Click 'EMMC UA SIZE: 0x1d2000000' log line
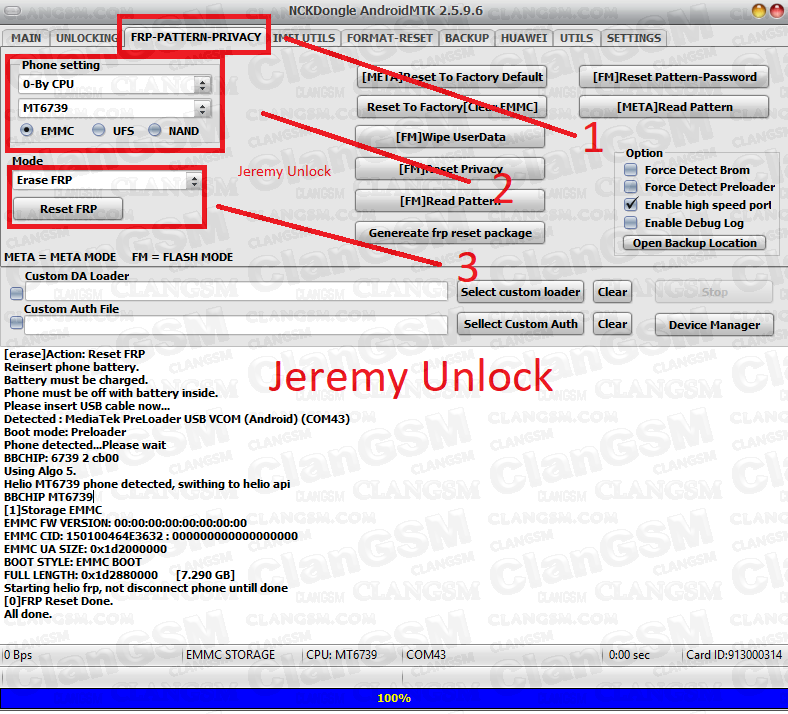788x714 pixels. click(x=85, y=549)
